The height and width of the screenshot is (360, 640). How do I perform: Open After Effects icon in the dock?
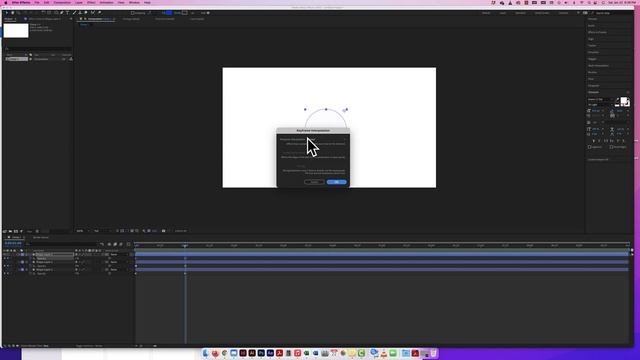click(x=270, y=353)
